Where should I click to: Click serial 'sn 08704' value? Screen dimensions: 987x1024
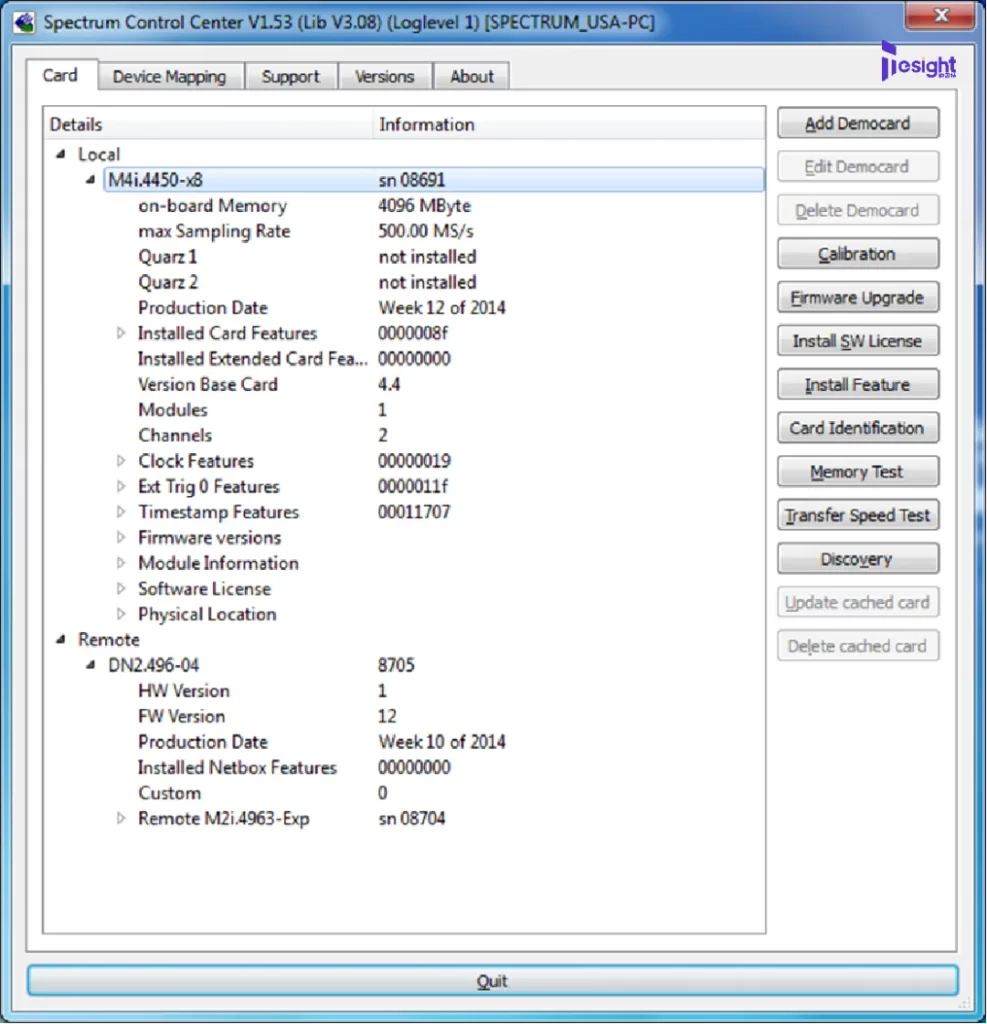point(412,818)
